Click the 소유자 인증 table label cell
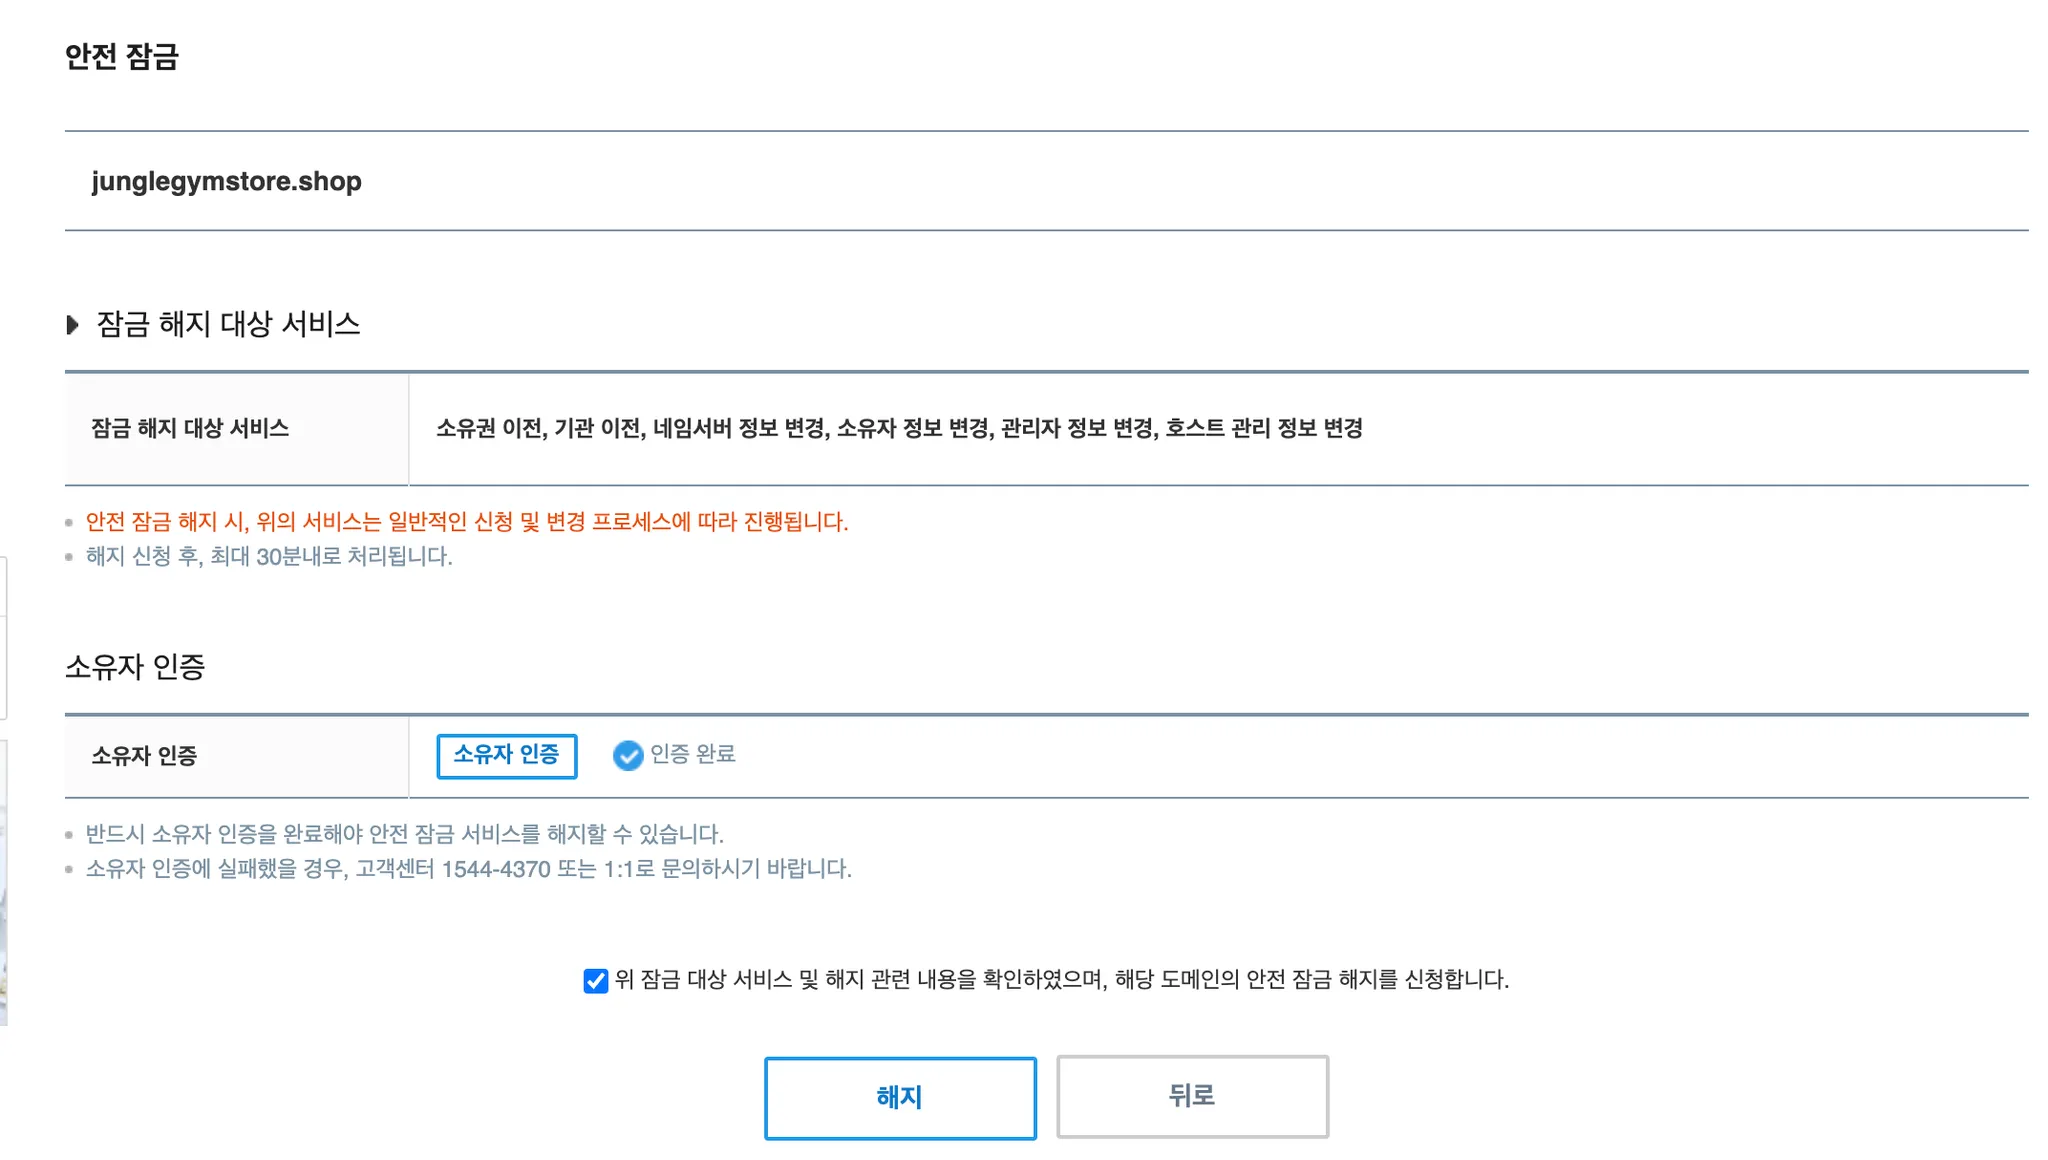 point(237,757)
